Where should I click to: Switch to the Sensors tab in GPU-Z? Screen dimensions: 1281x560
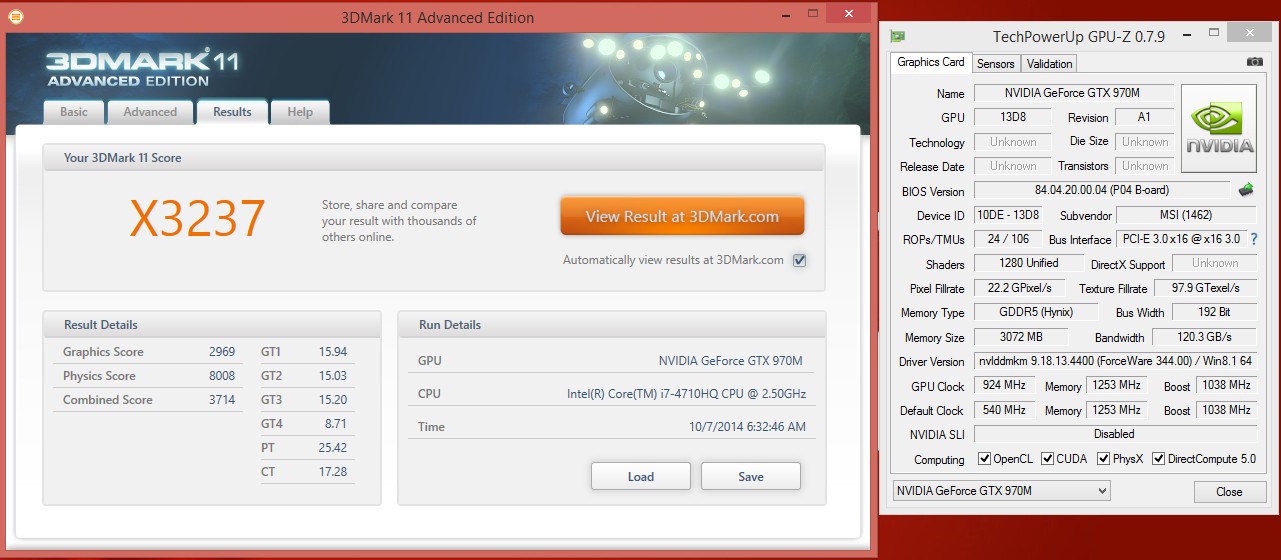tap(995, 63)
